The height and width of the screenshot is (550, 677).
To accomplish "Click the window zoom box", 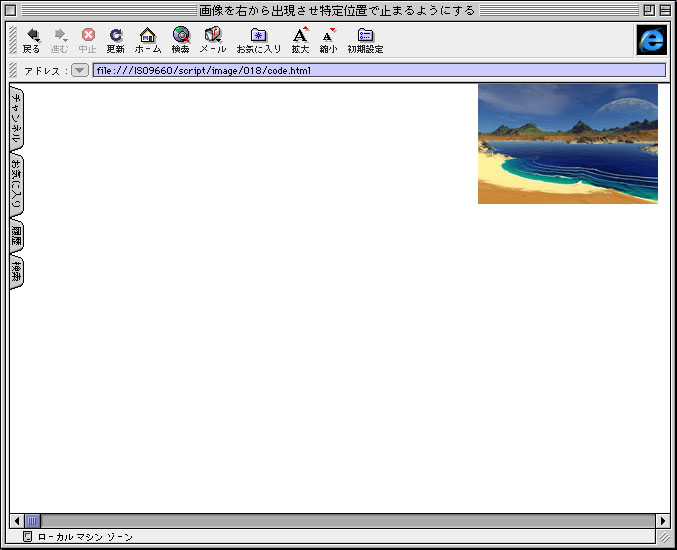I will [649, 10].
